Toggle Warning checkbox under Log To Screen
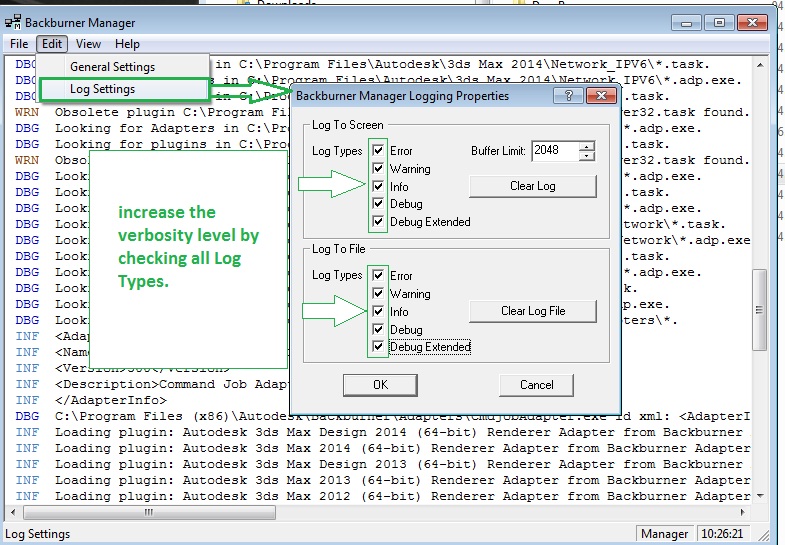The height and width of the screenshot is (545, 785). (x=378, y=168)
